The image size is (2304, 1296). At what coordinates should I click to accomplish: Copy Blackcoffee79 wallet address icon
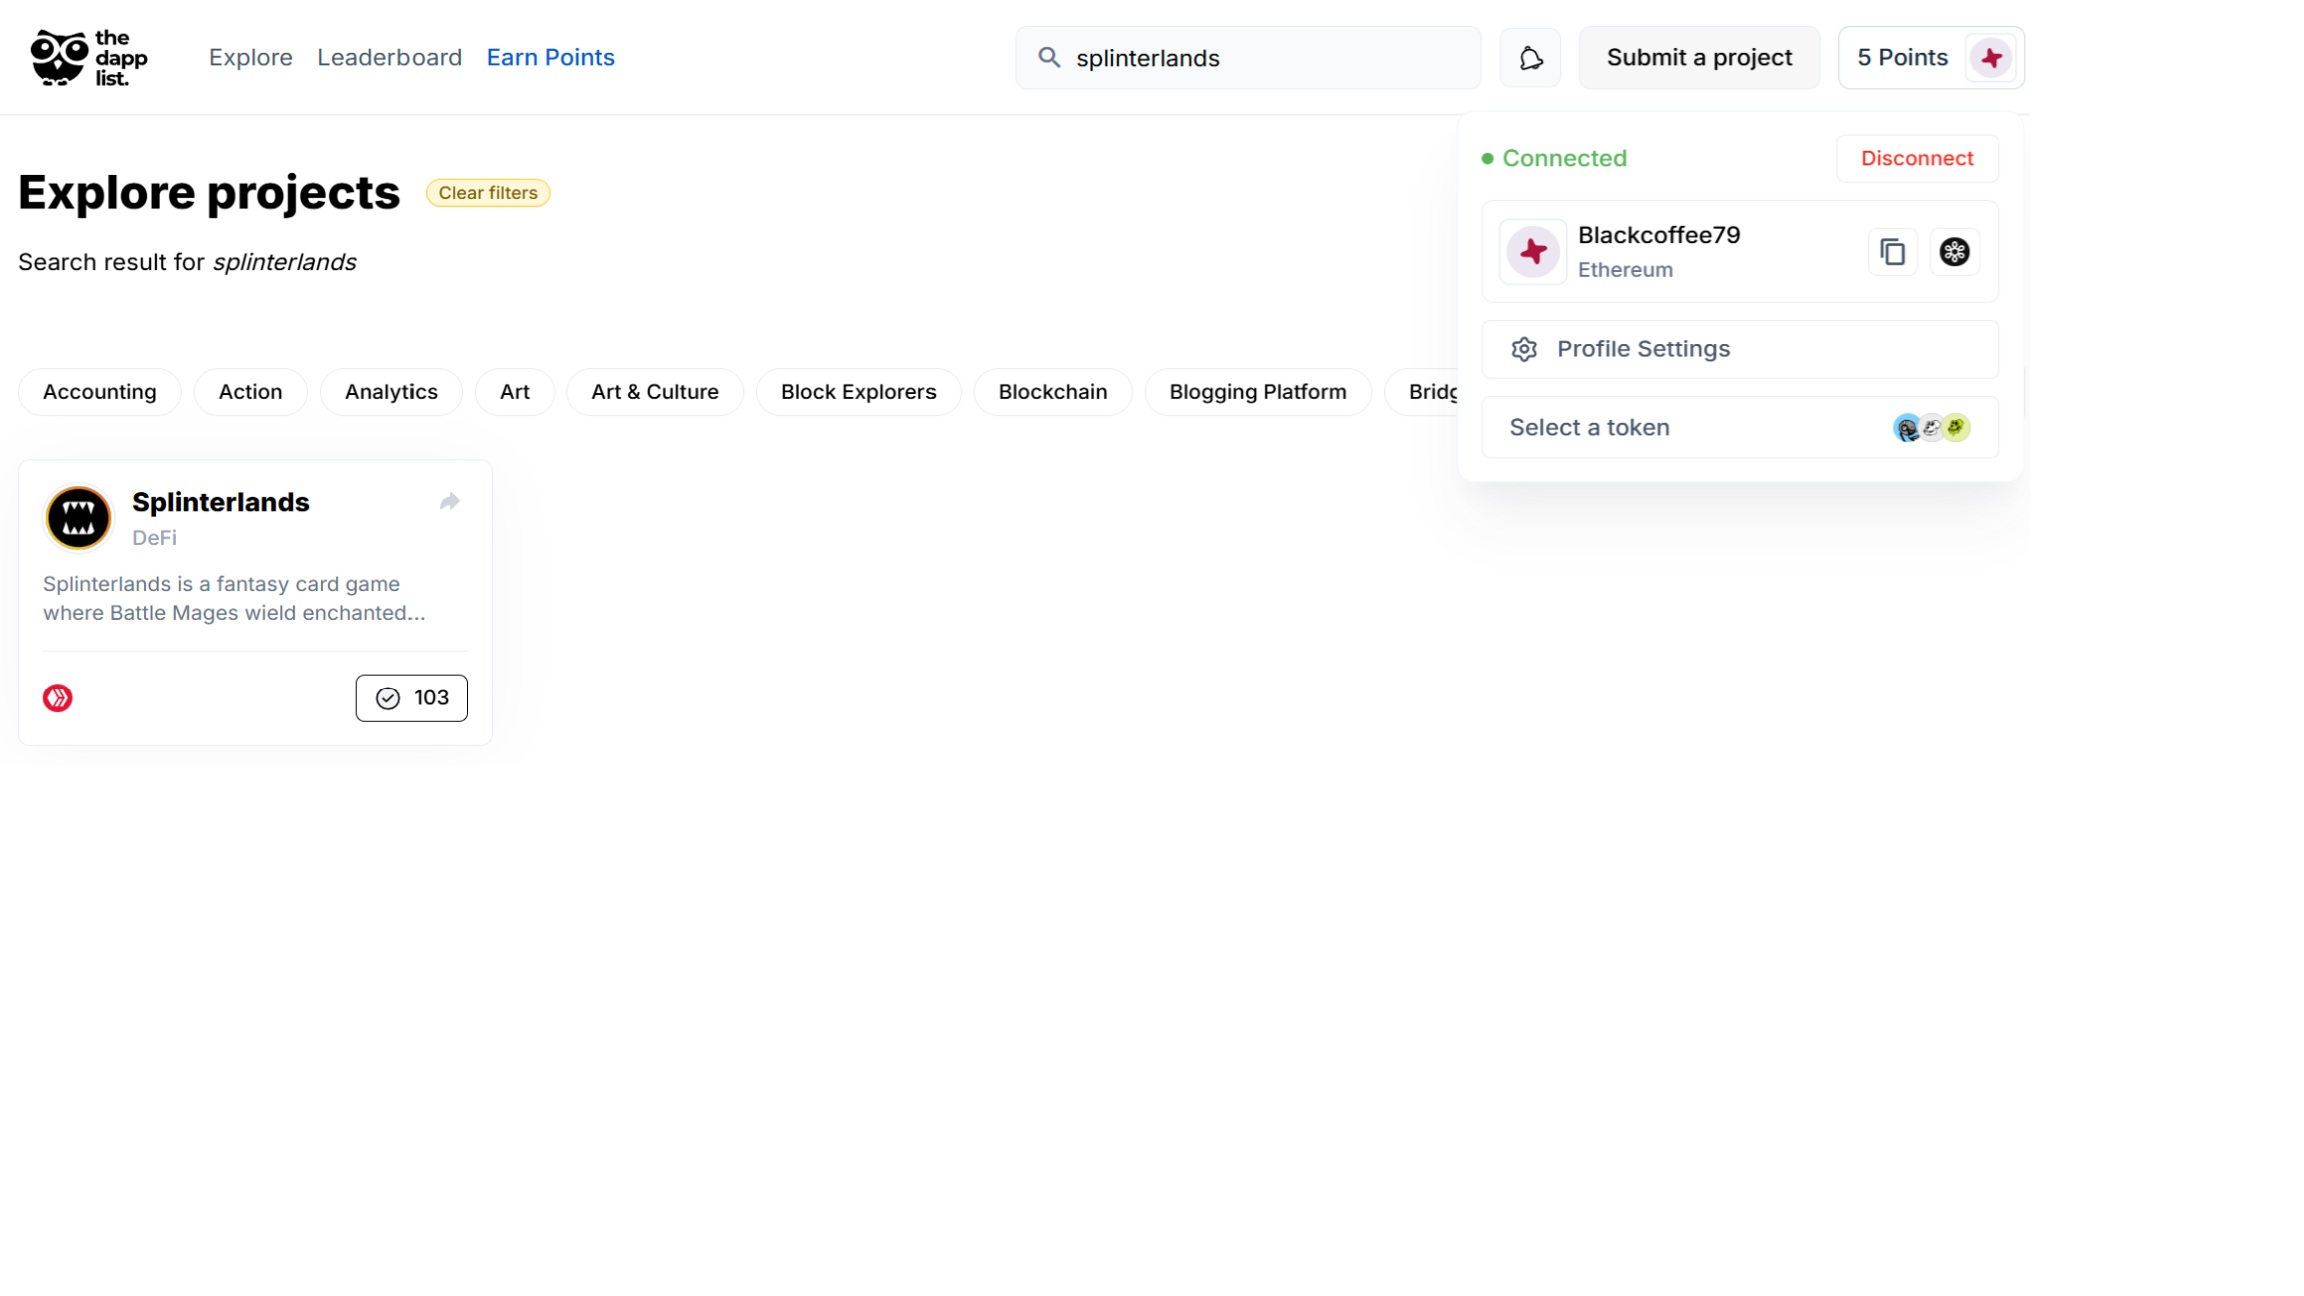[1892, 252]
